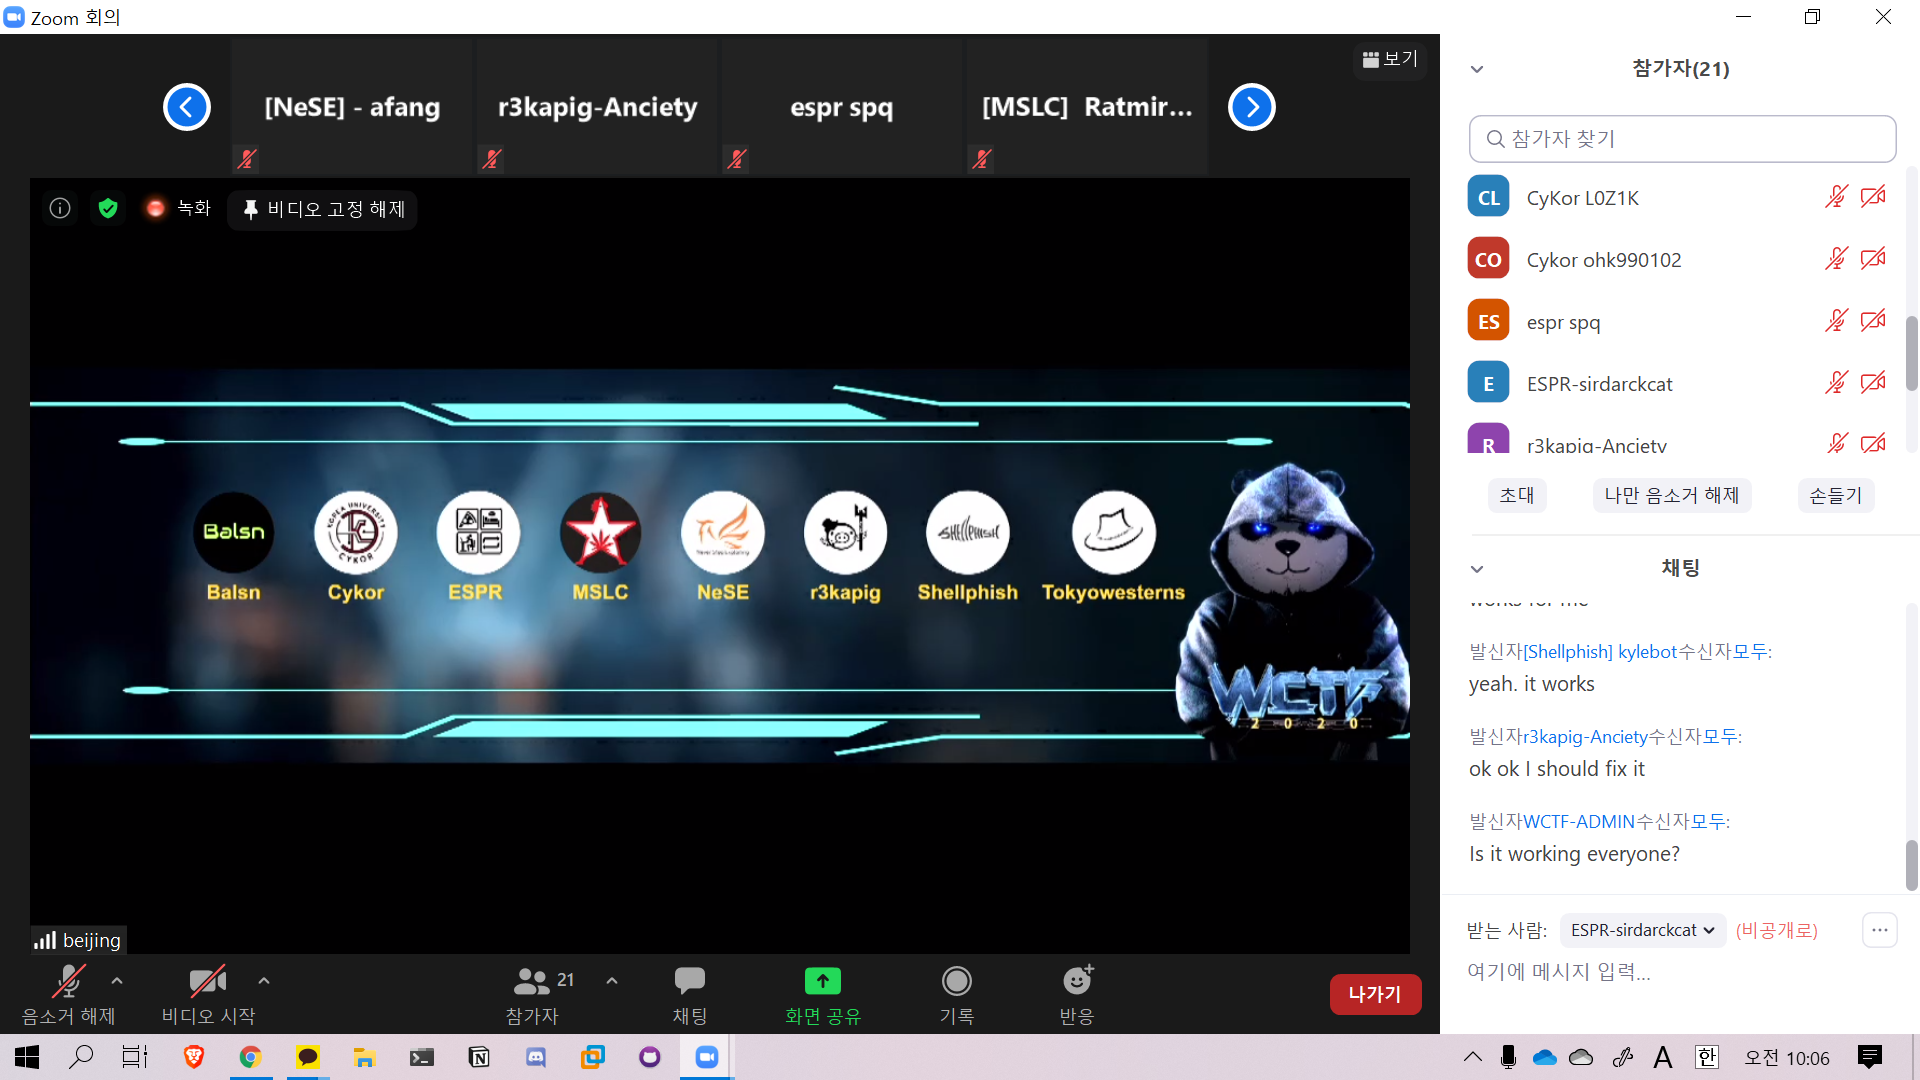This screenshot has height=1080, width=1920.
Task: Click the green encryption shield icon
Action: (108, 208)
